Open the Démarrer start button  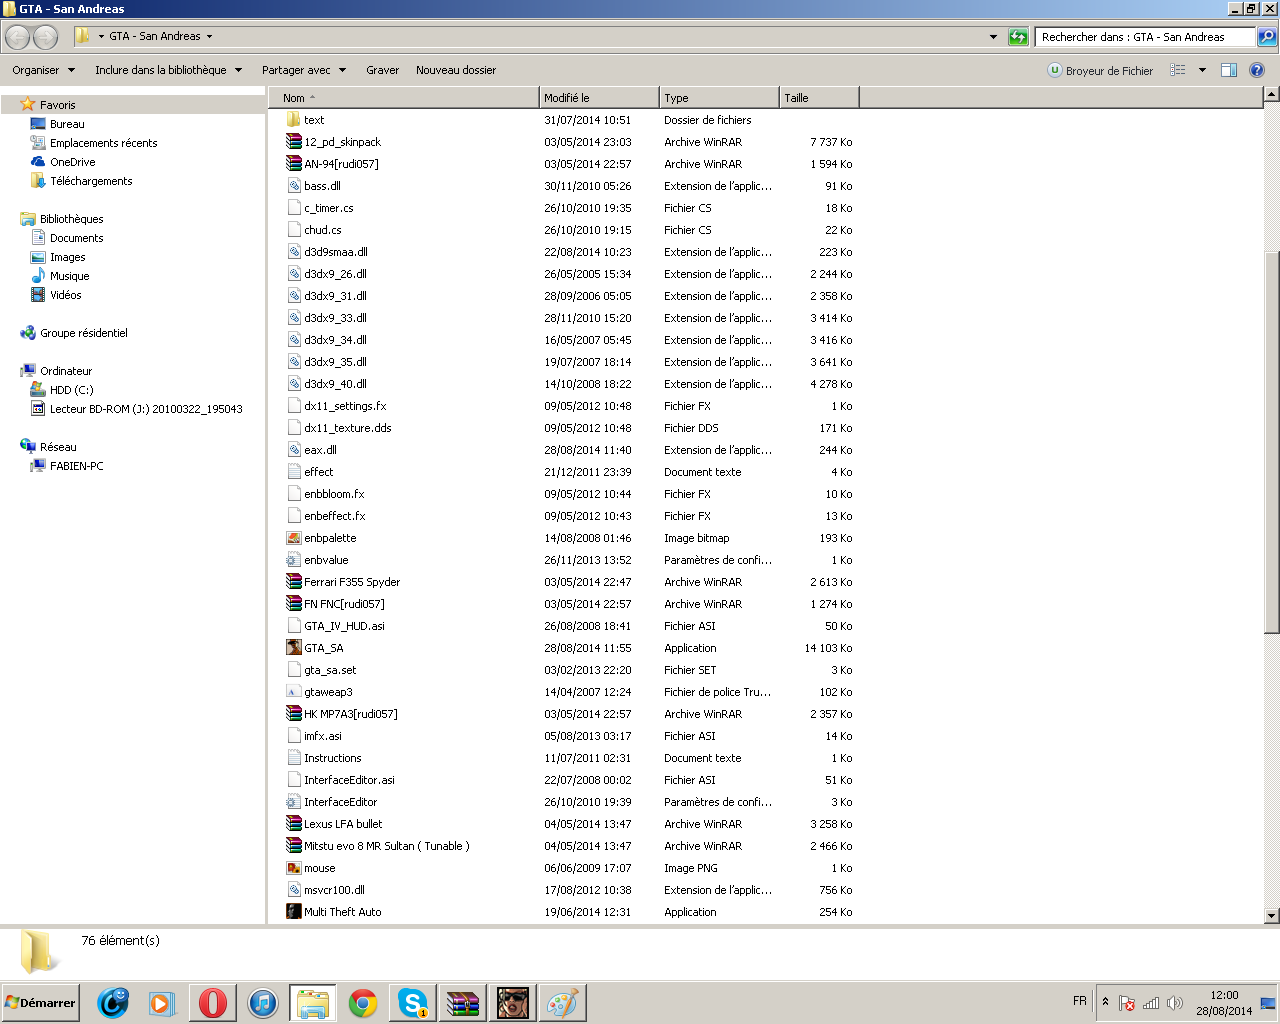click(x=41, y=1003)
